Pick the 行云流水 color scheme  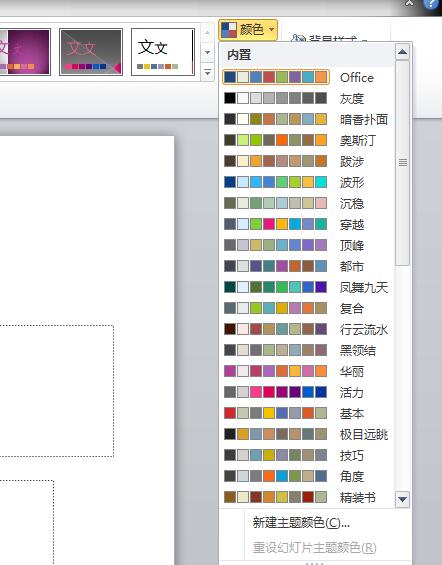pos(307,329)
